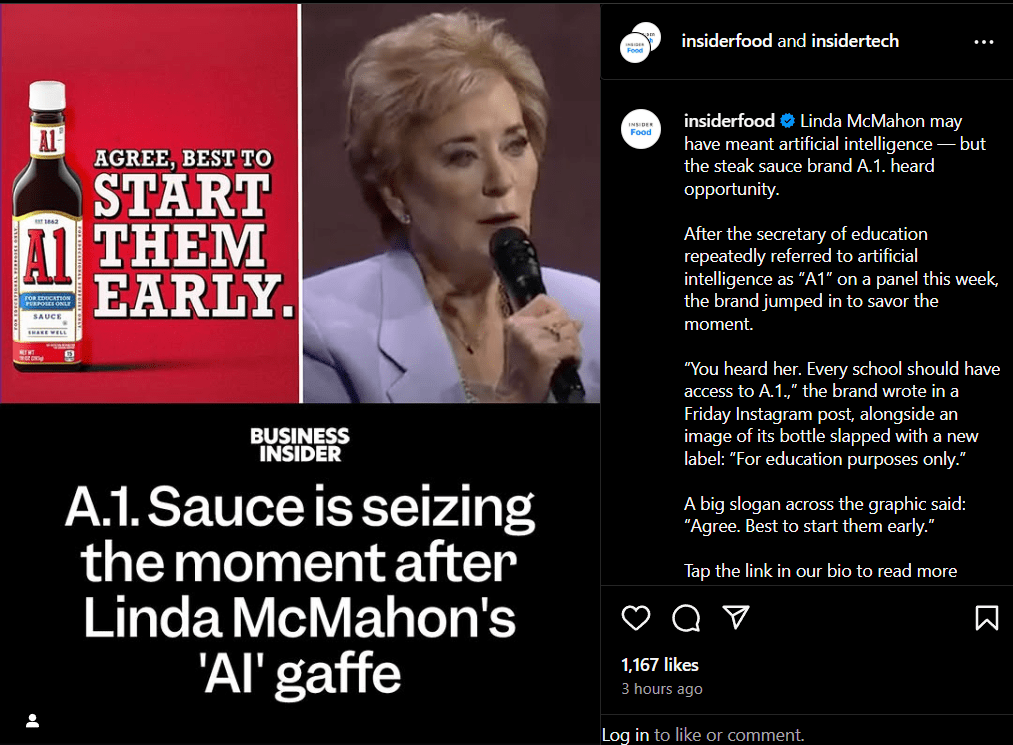Save the post with the bookmark icon
The image size is (1013, 745).
[986, 618]
